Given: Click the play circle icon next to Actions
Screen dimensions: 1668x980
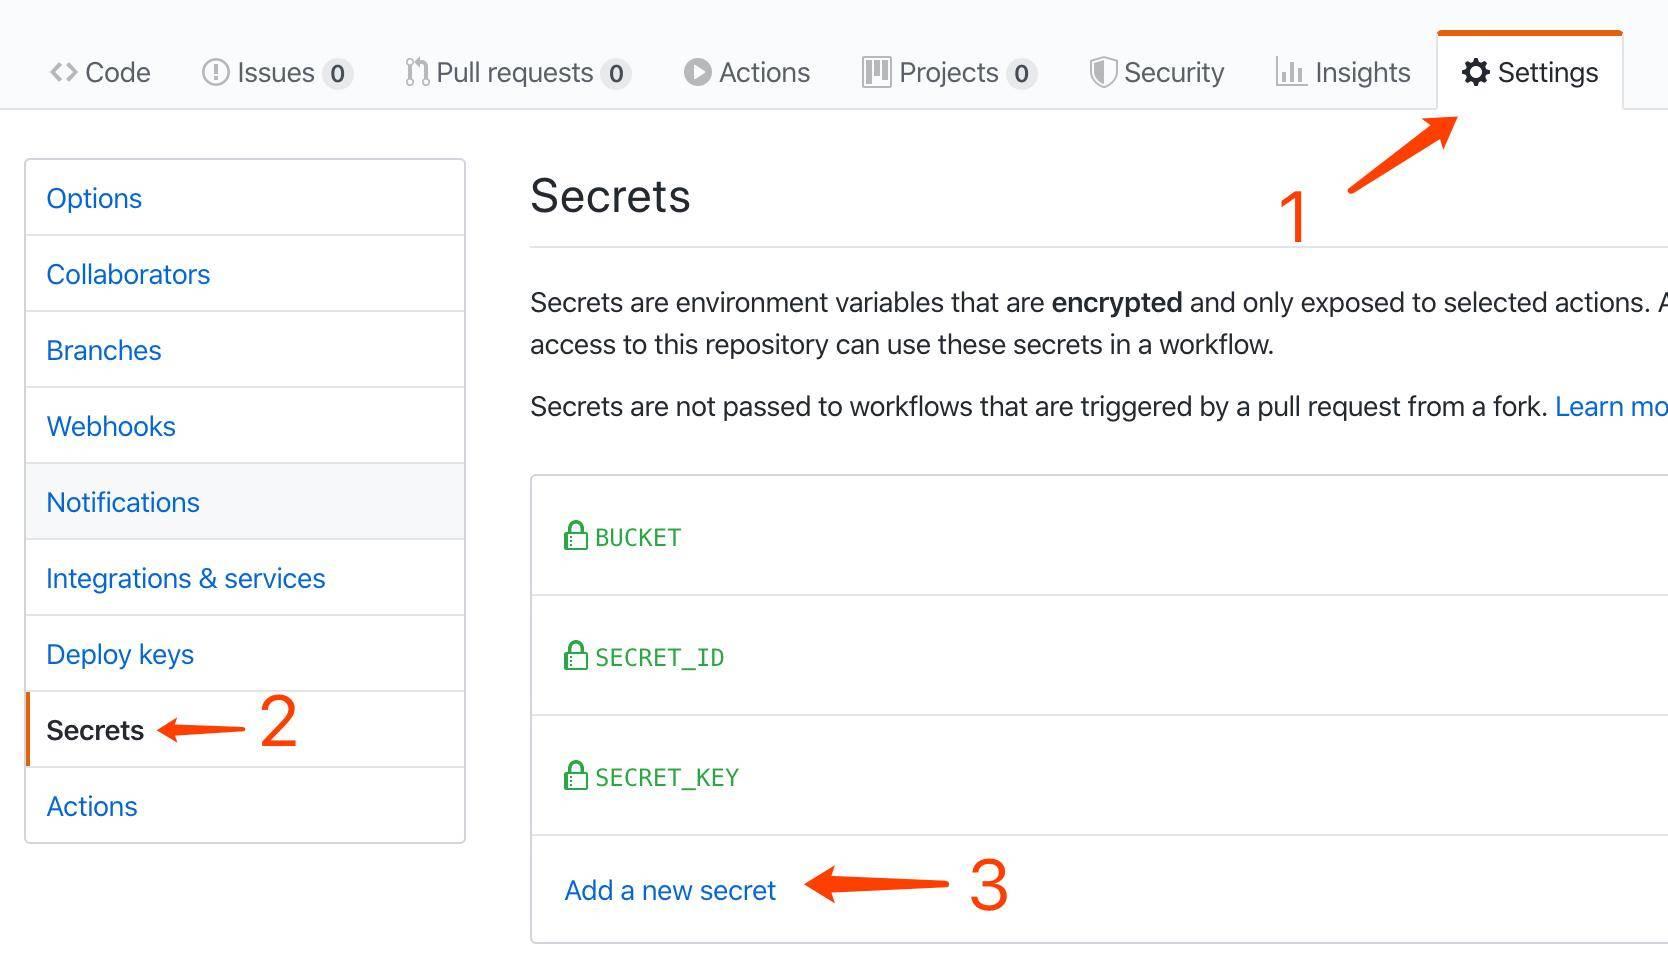Looking at the screenshot, I should click(x=697, y=71).
